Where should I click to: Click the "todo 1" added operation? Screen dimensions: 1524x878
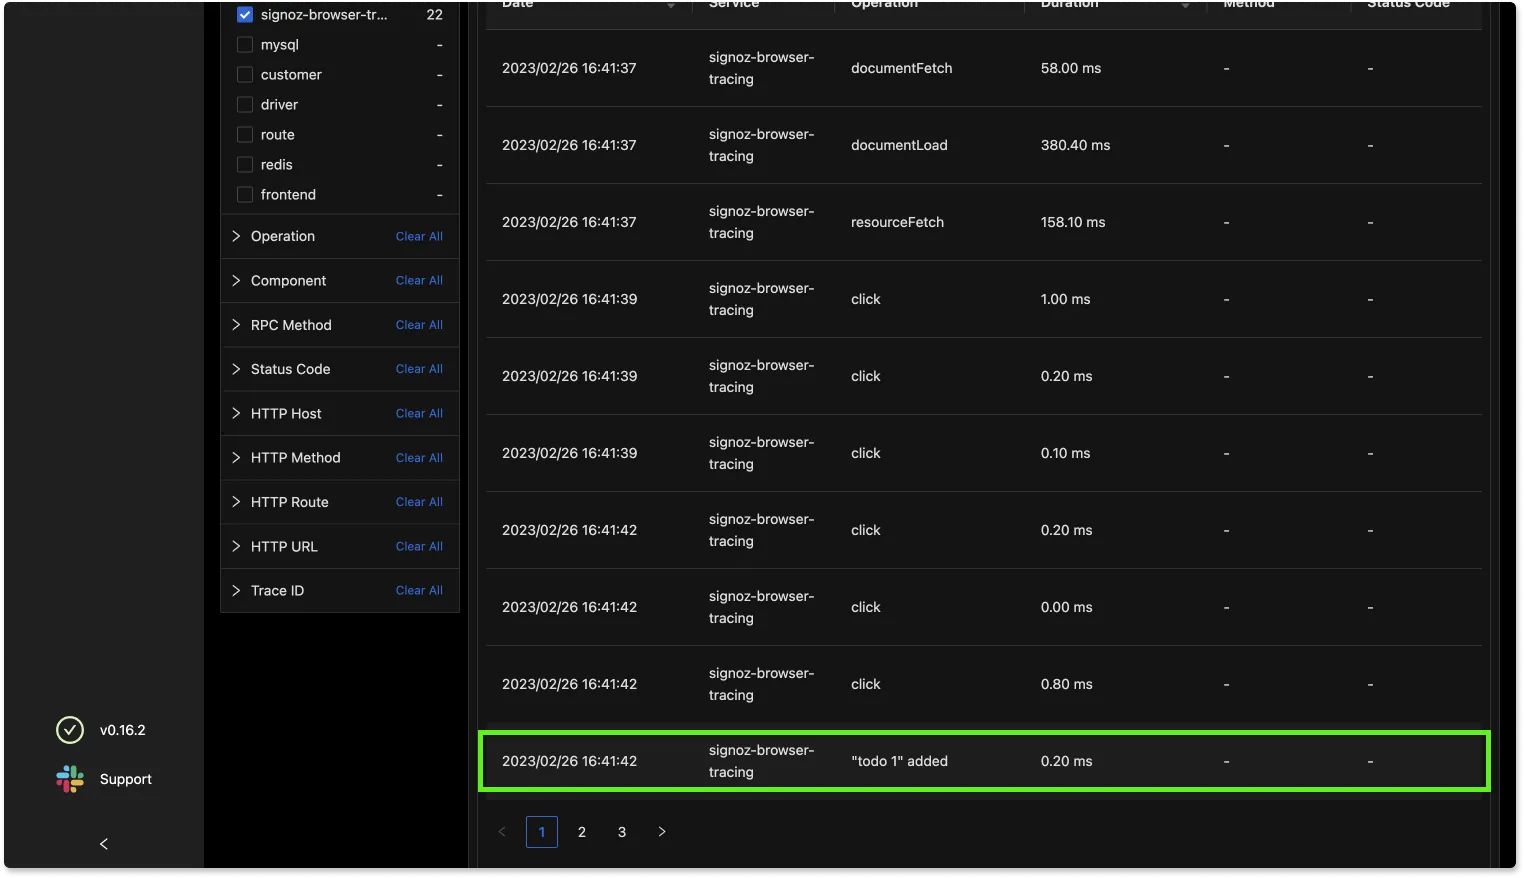click(x=899, y=761)
